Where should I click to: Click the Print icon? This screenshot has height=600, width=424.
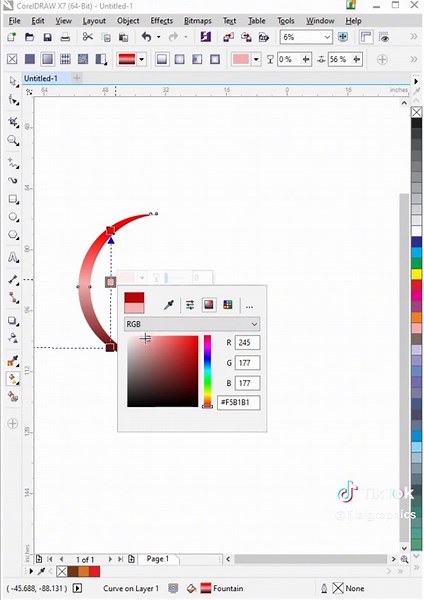65,37
